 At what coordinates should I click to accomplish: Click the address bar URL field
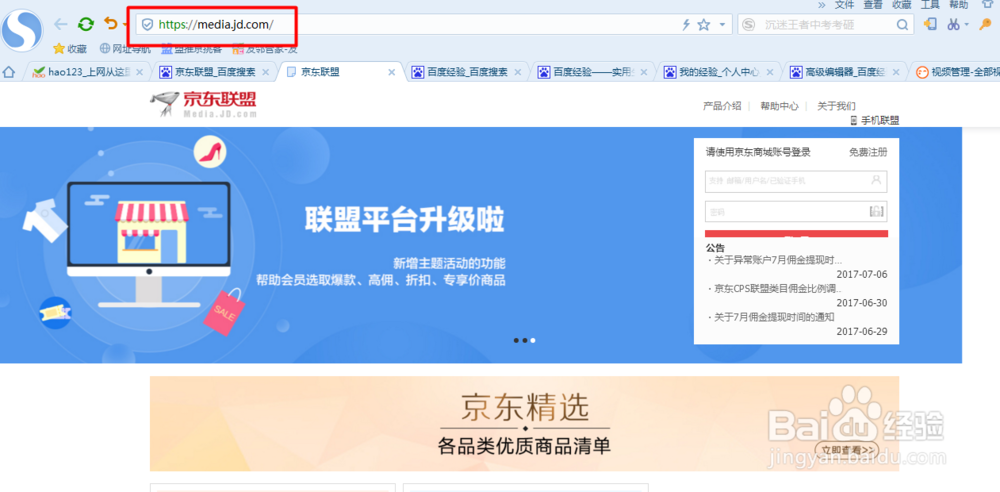(434, 25)
